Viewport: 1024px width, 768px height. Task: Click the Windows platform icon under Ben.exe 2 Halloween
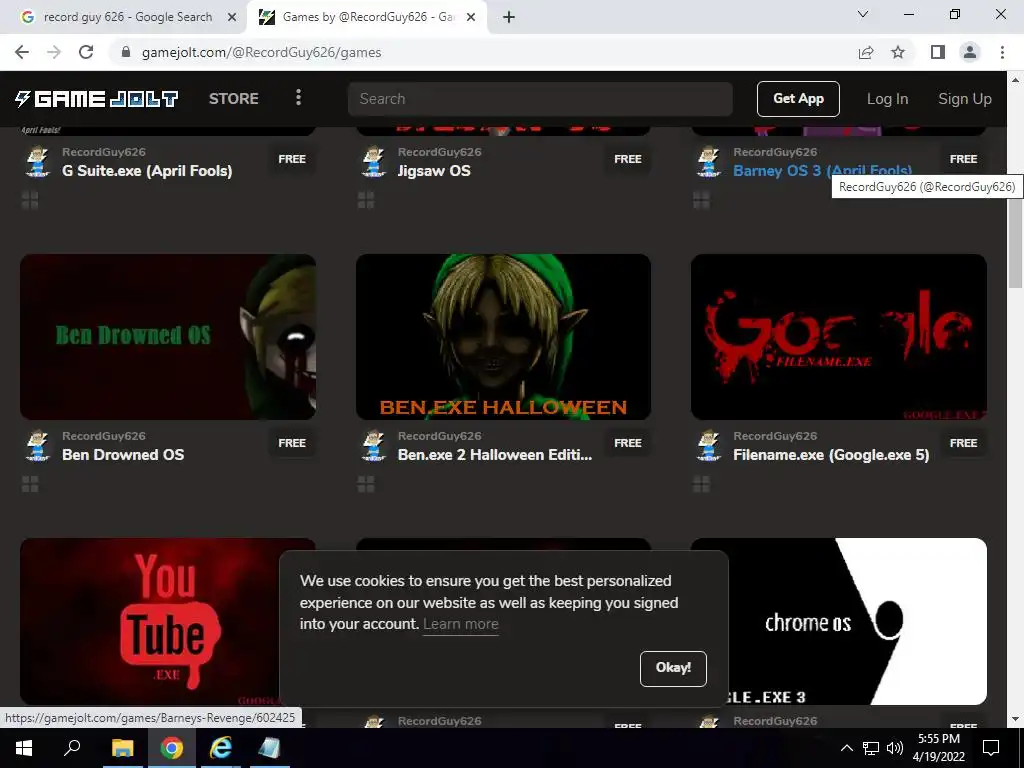[x=366, y=484]
